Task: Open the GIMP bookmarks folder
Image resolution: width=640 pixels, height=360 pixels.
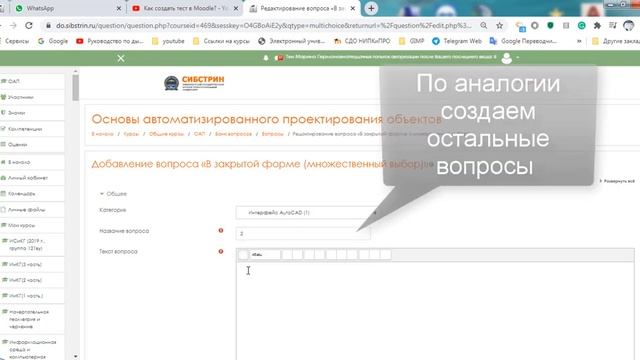Action: pos(412,41)
